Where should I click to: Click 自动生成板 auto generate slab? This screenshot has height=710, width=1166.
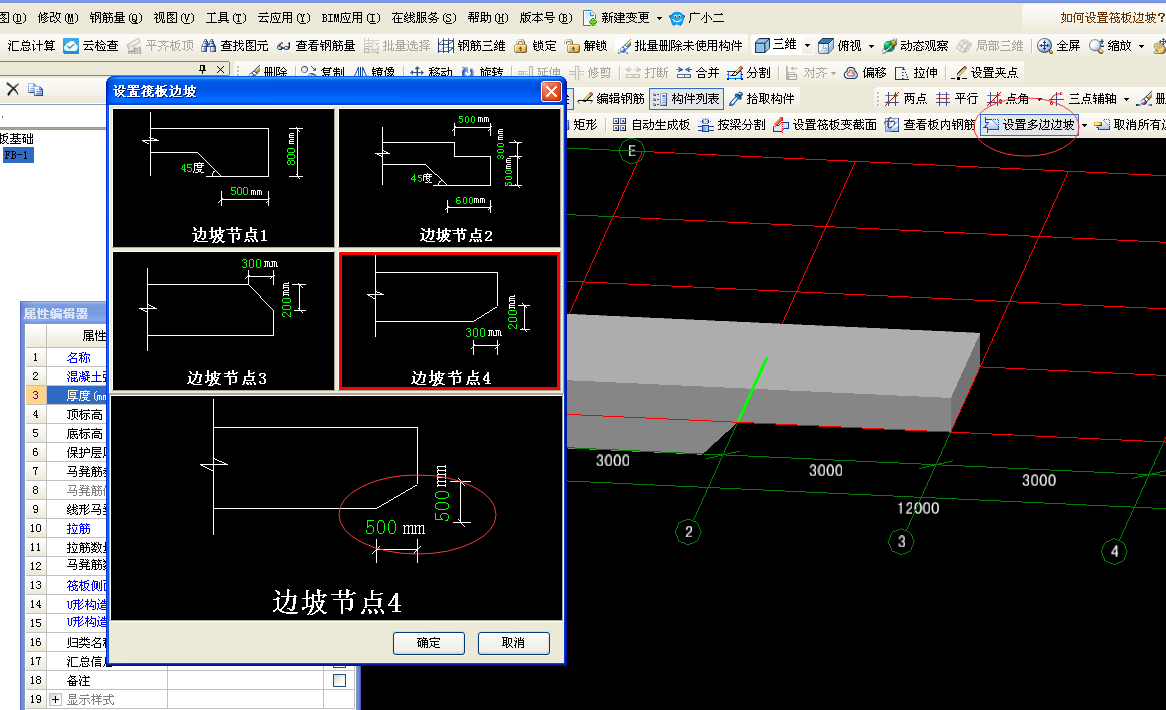(651, 125)
